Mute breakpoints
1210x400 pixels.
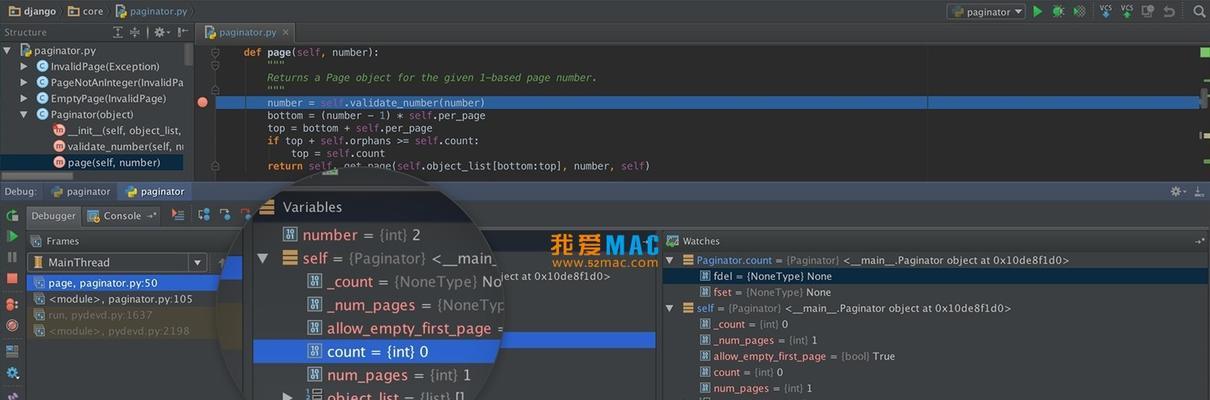(x=12, y=325)
